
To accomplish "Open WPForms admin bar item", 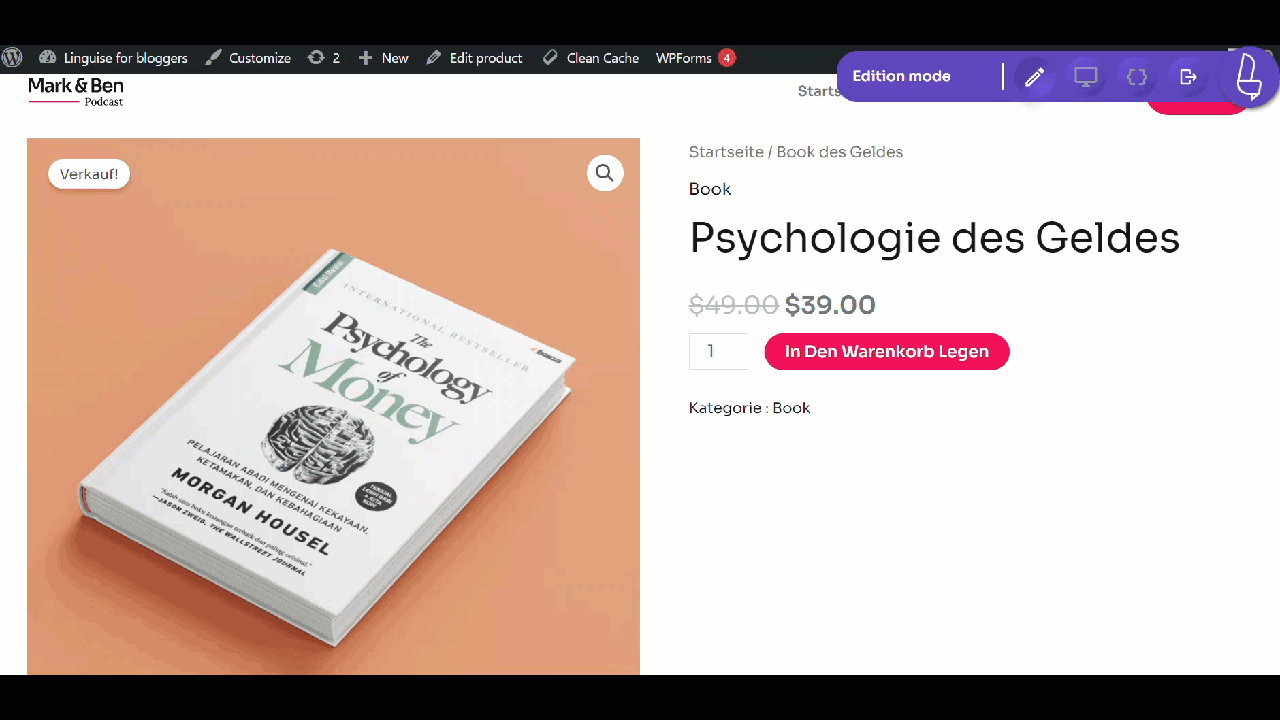I will pyautogui.click(x=684, y=58).
